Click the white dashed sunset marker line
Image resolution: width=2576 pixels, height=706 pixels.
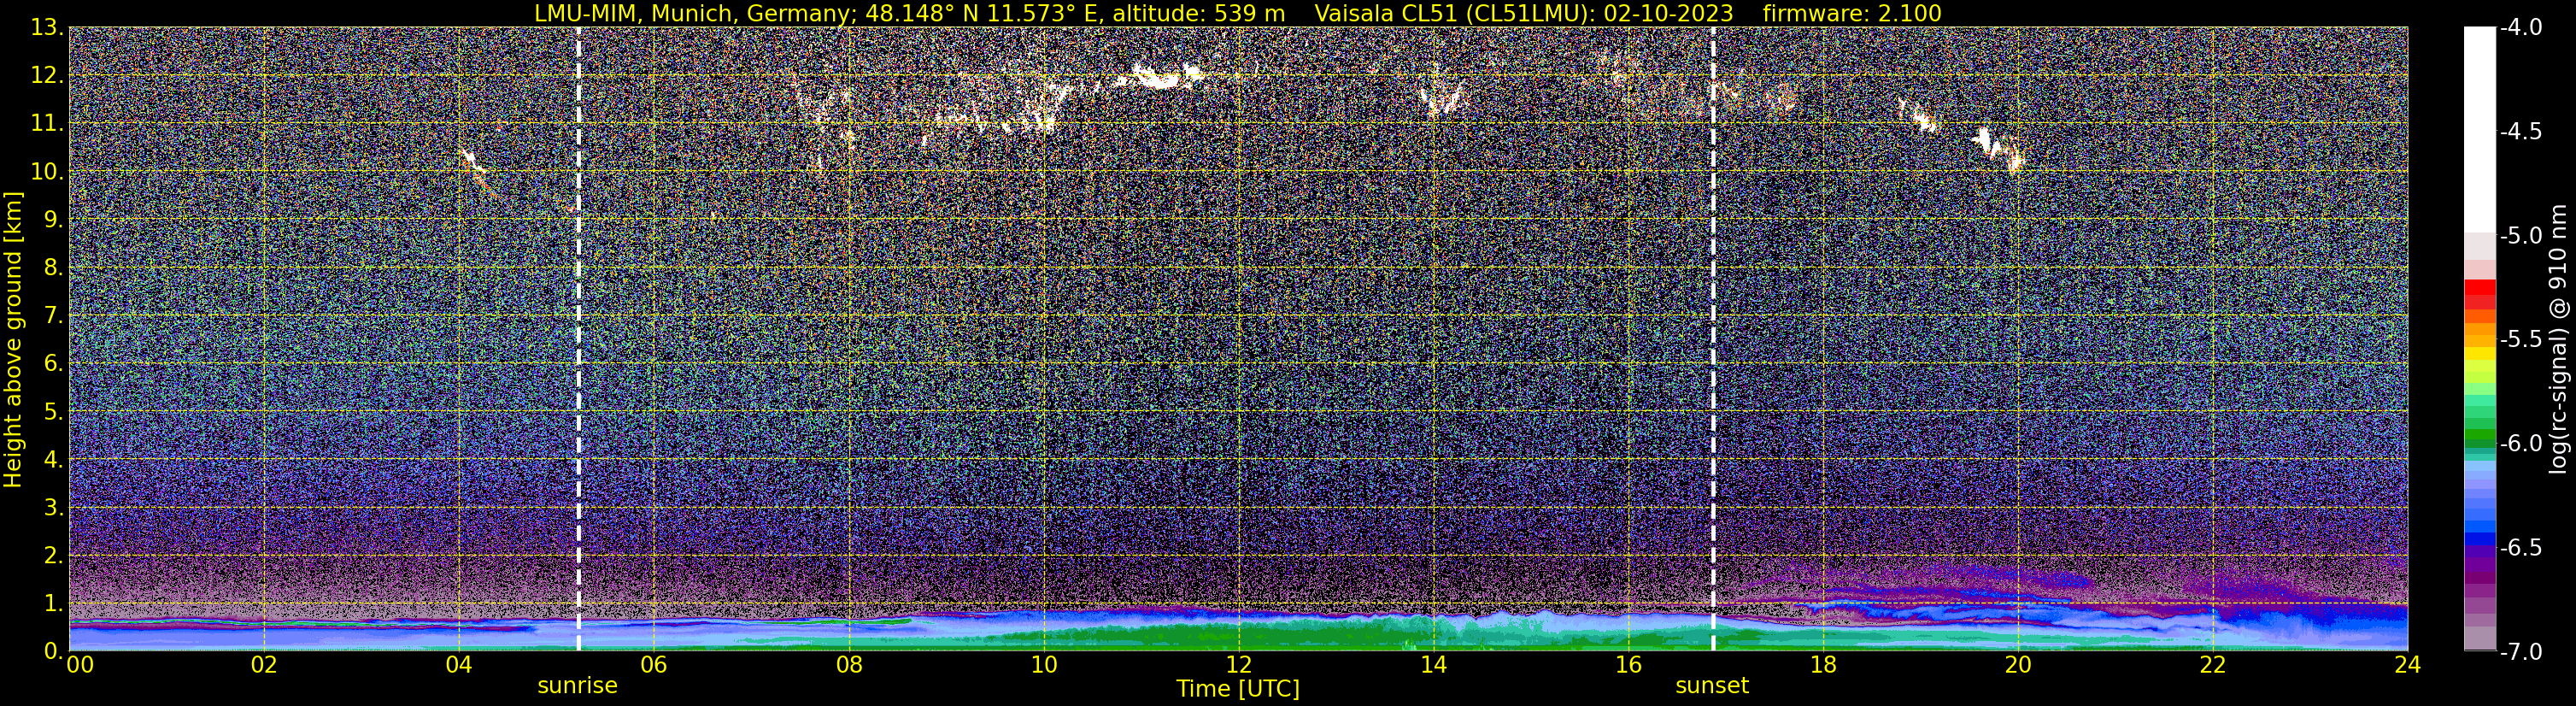1713,339
